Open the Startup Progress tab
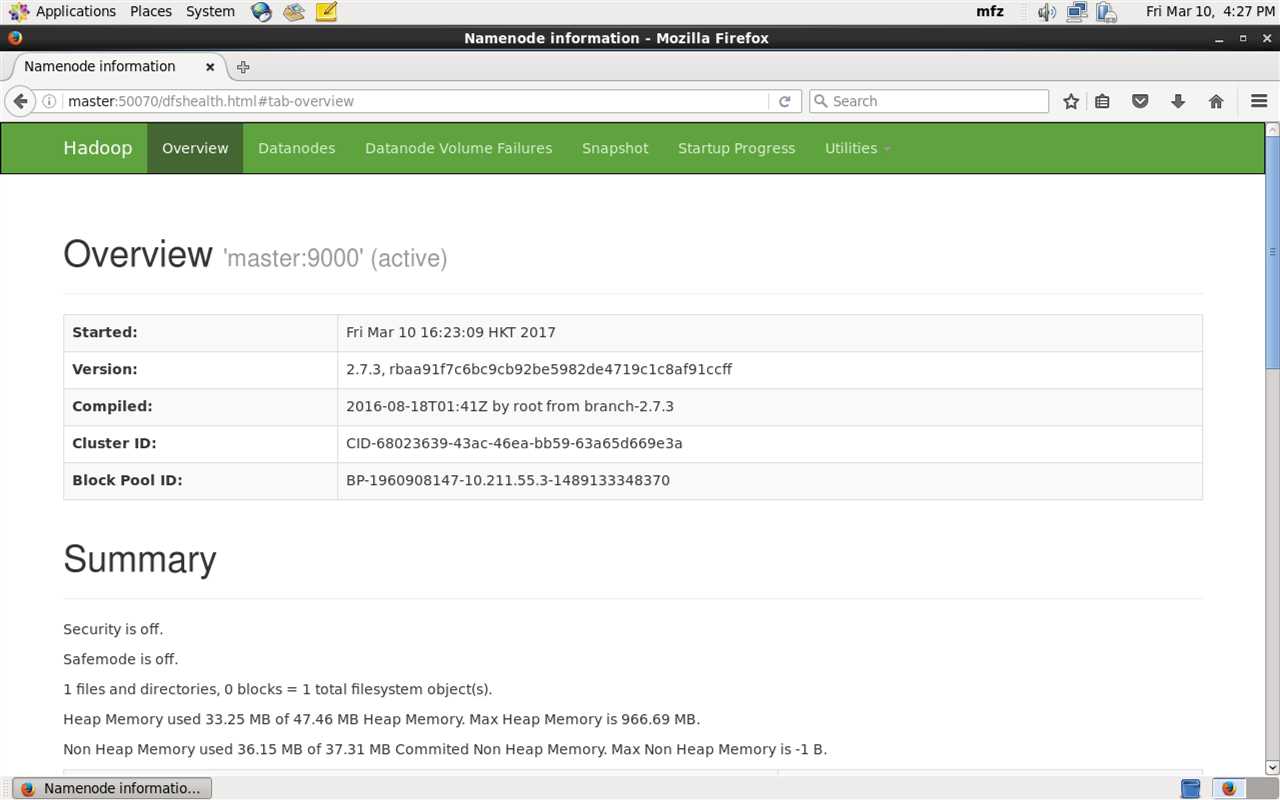The width and height of the screenshot is (1280, 800). (737, 148)
